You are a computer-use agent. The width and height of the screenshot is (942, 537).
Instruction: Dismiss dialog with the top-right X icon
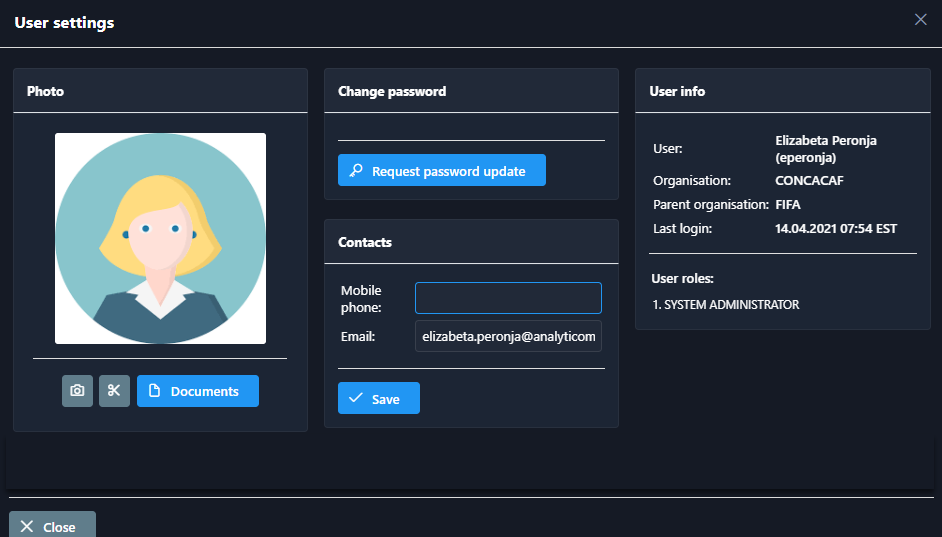[x=920, y=19]
